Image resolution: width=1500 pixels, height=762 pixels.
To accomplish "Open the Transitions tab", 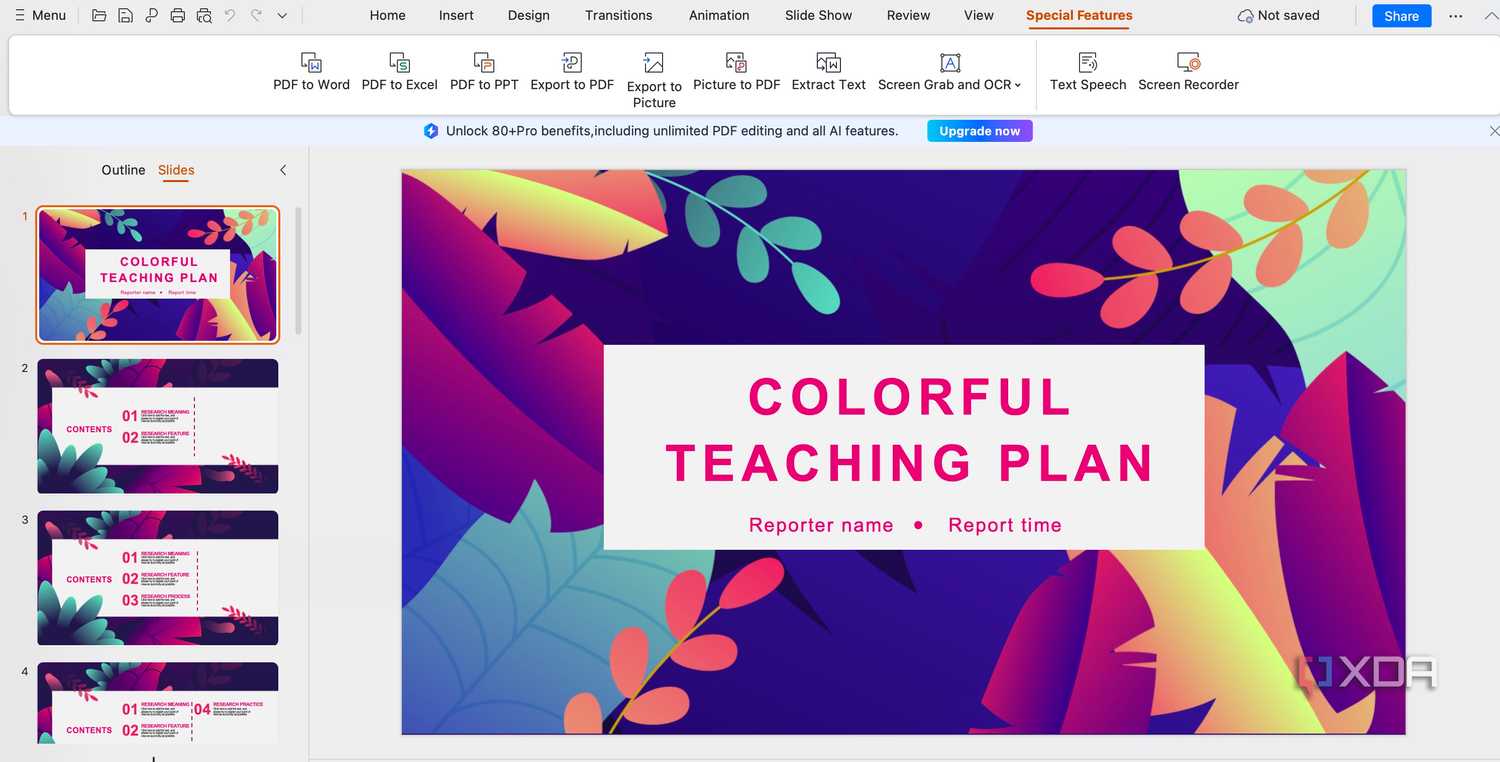I will (618, 15).
